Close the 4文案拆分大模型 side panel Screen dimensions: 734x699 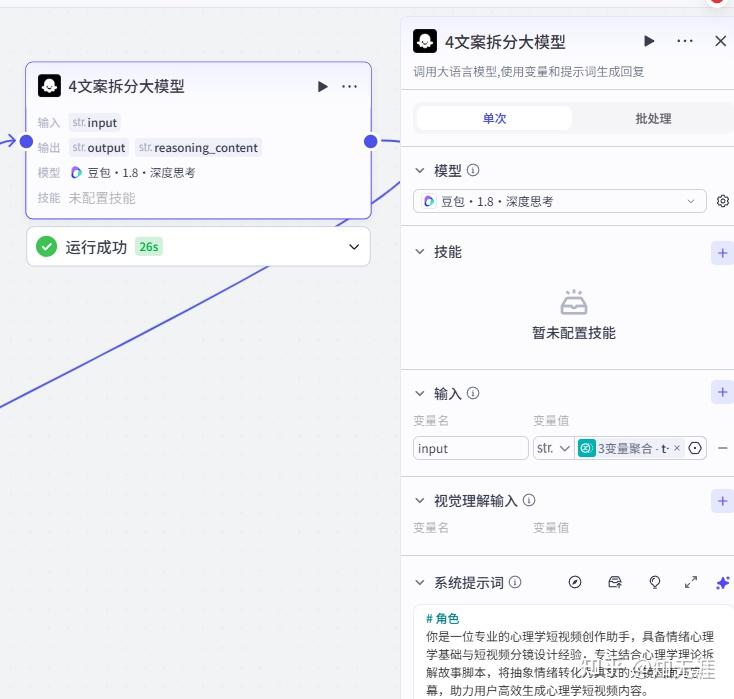pyautogui.click(x=720, y=41)
